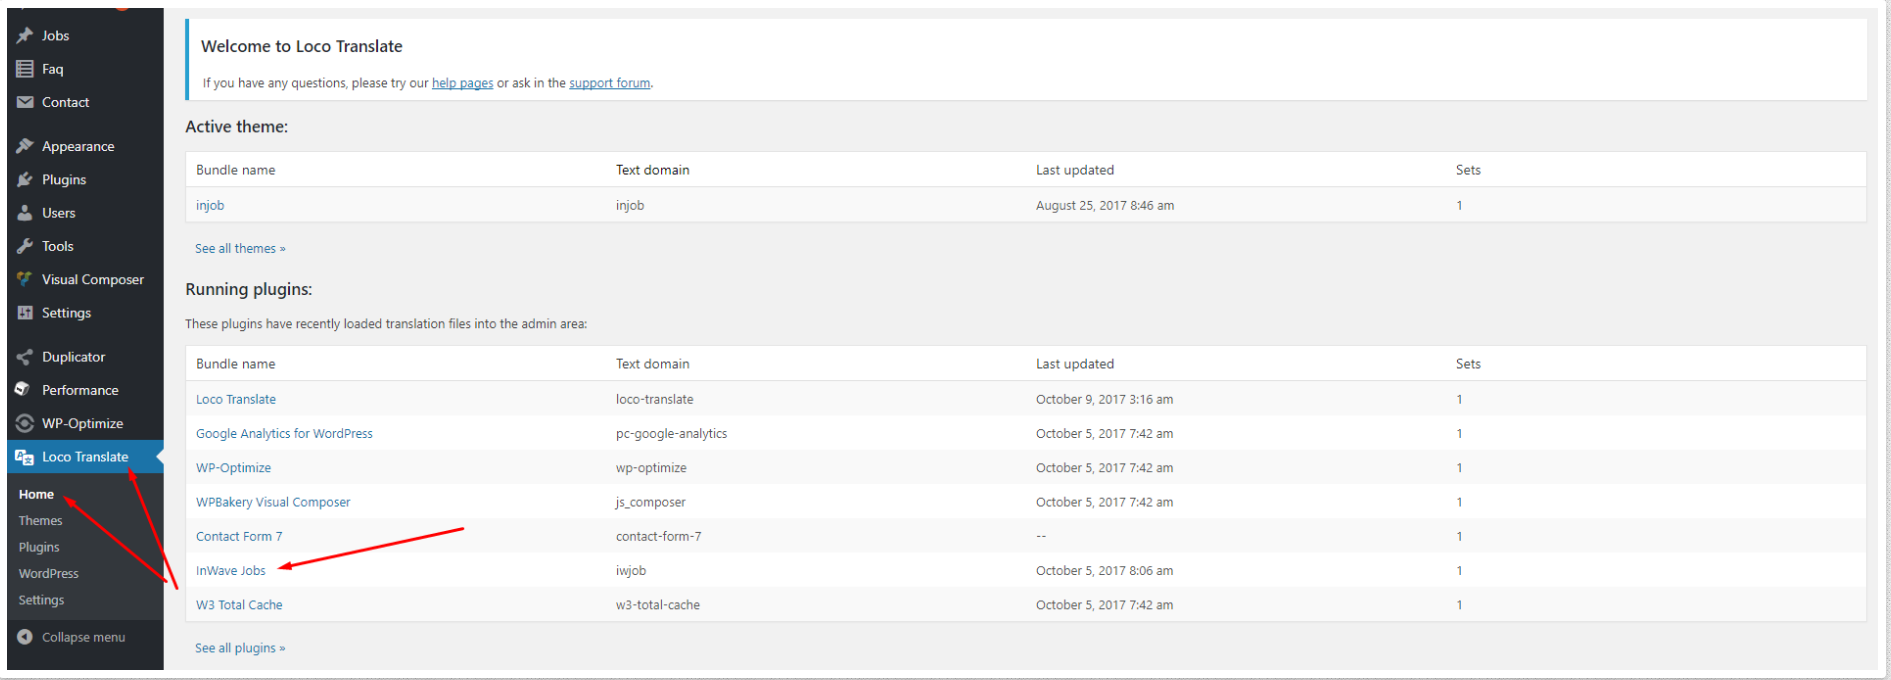The width and height of the screenshot is (1891, 680).
Task: Open the Users menu
Action: (x=59, y=213)
